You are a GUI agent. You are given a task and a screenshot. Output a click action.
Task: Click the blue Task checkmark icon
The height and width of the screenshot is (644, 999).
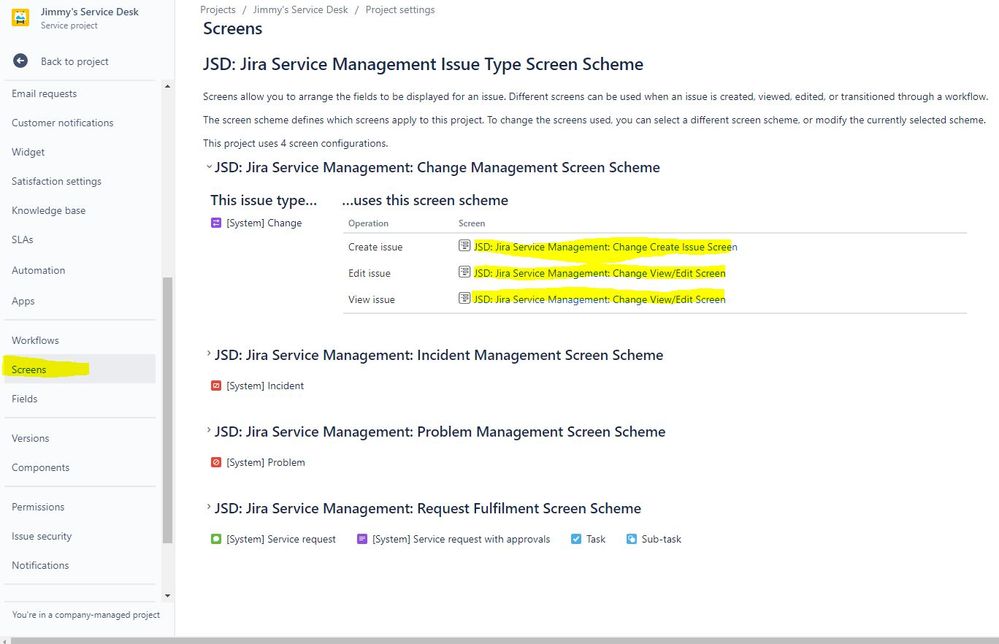tap(576, 539)
